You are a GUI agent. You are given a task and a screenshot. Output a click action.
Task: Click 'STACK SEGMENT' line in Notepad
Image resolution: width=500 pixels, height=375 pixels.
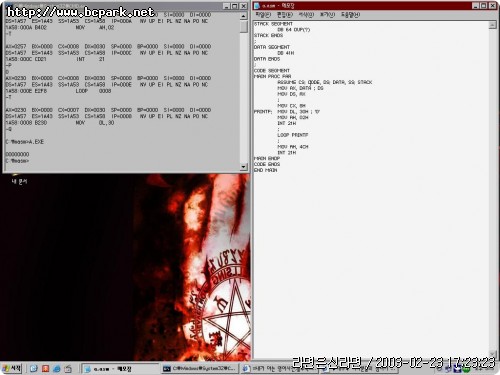(273, 24)
